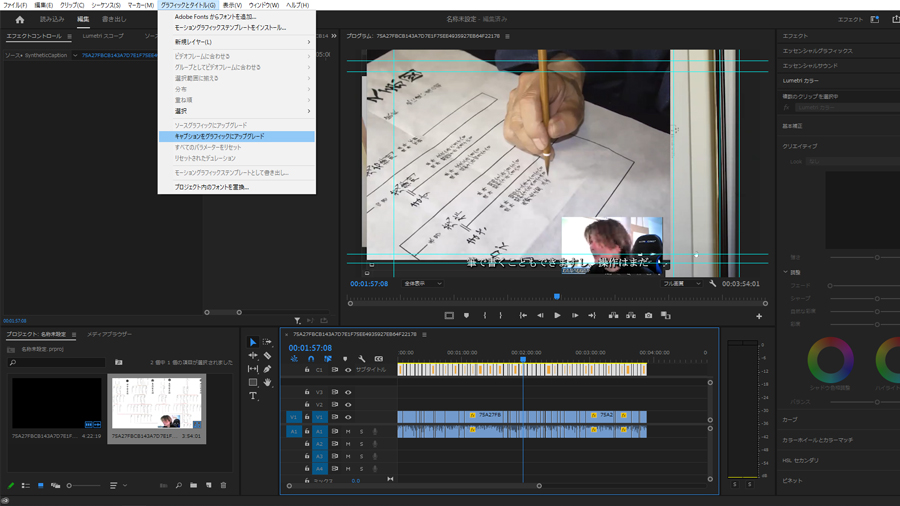Screen dimensions: 900x506
Task: Select the Ripple Edit tool
Action: 253,356
